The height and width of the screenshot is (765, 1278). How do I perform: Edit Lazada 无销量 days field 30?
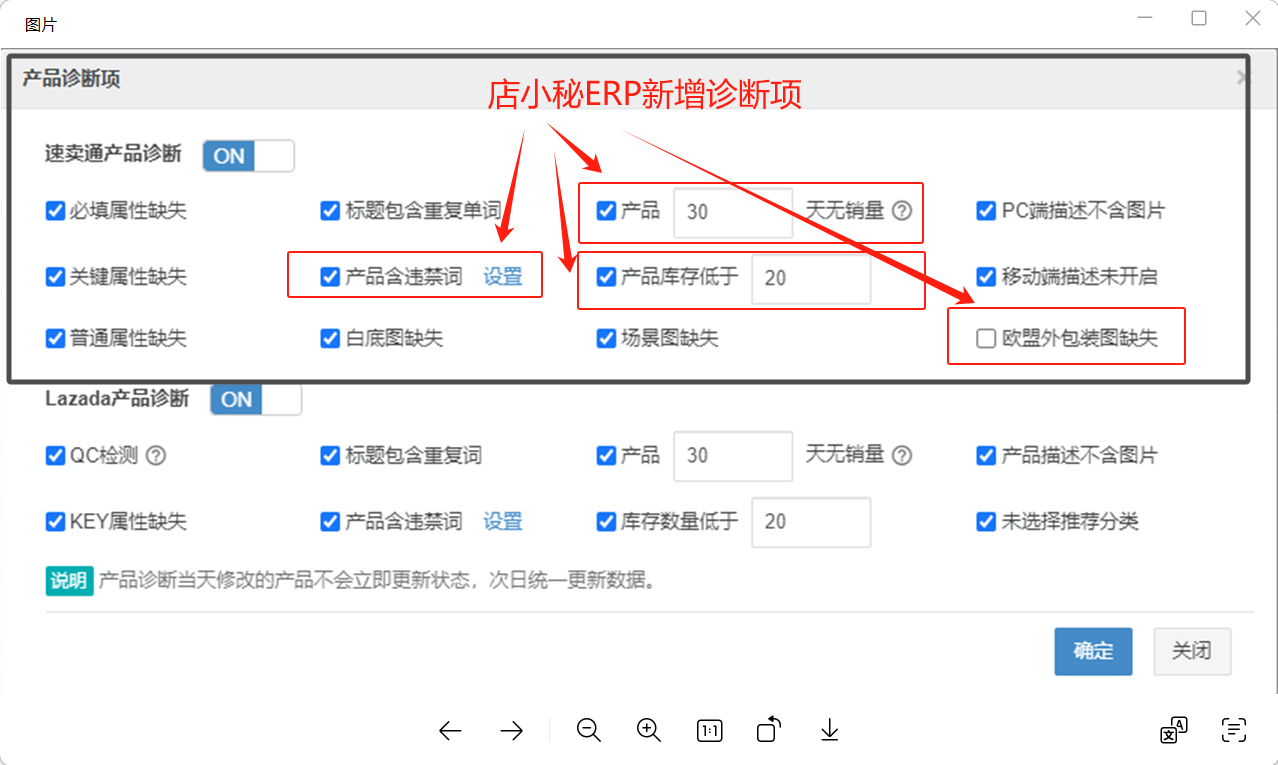(733, 456)
